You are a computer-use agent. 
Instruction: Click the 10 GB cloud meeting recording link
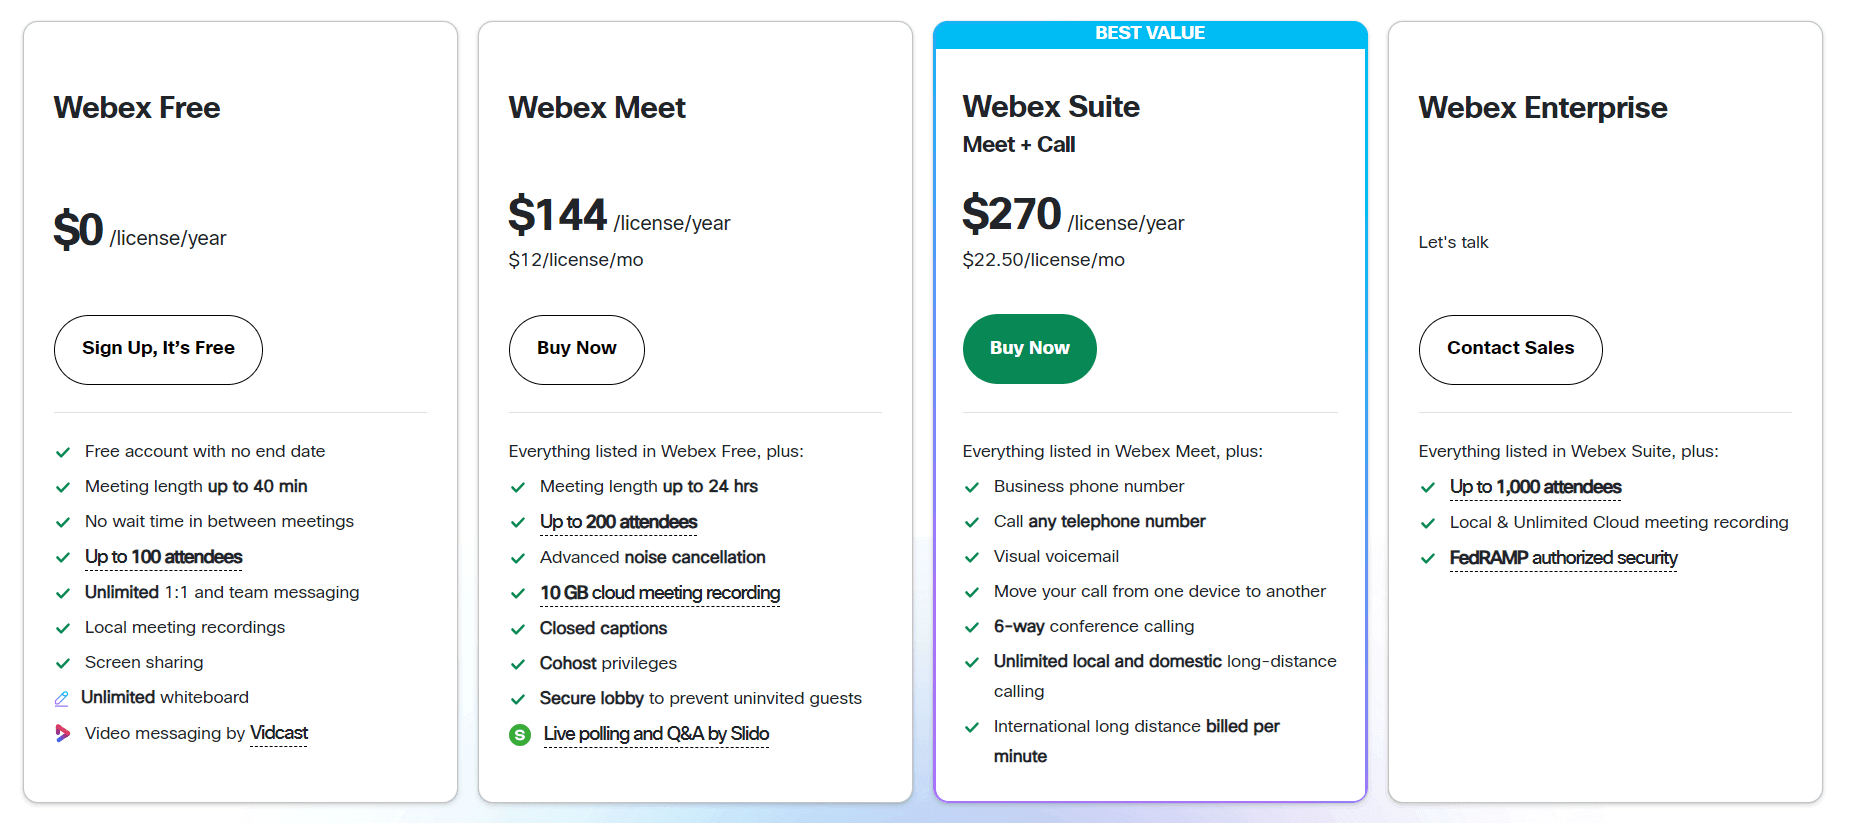click(659, 593)
